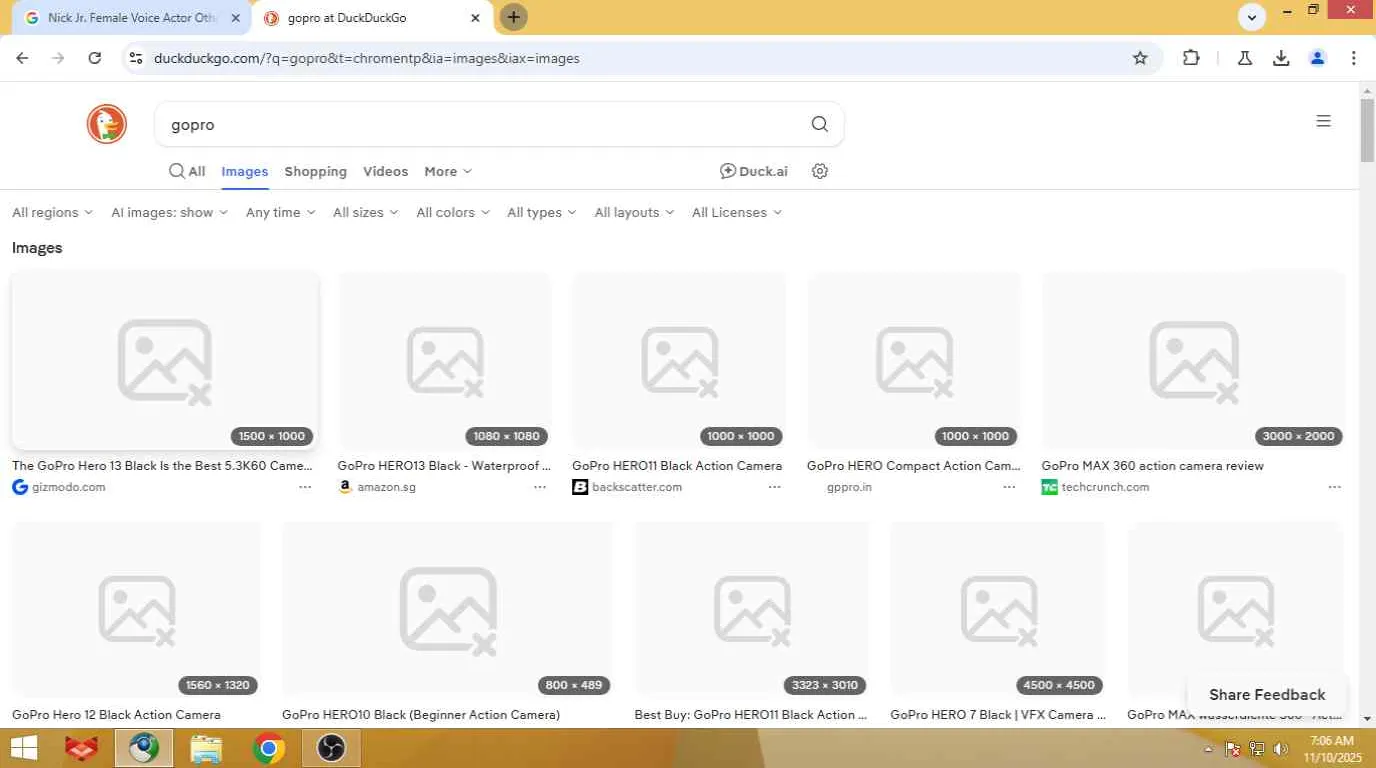
Task: Visit the amazon.sg source link
Action: pos(376,487)
